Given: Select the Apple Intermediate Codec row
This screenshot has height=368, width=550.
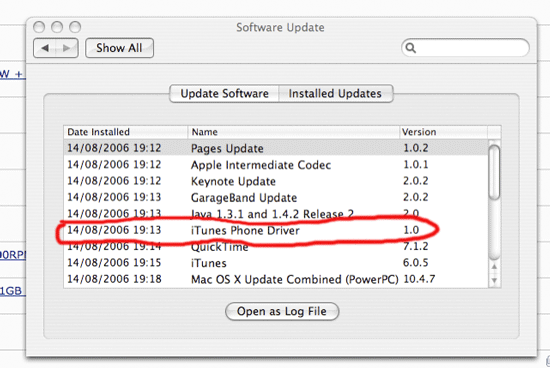Looking at the screenshot, I should pyautogui.click(x=276, y=165).
